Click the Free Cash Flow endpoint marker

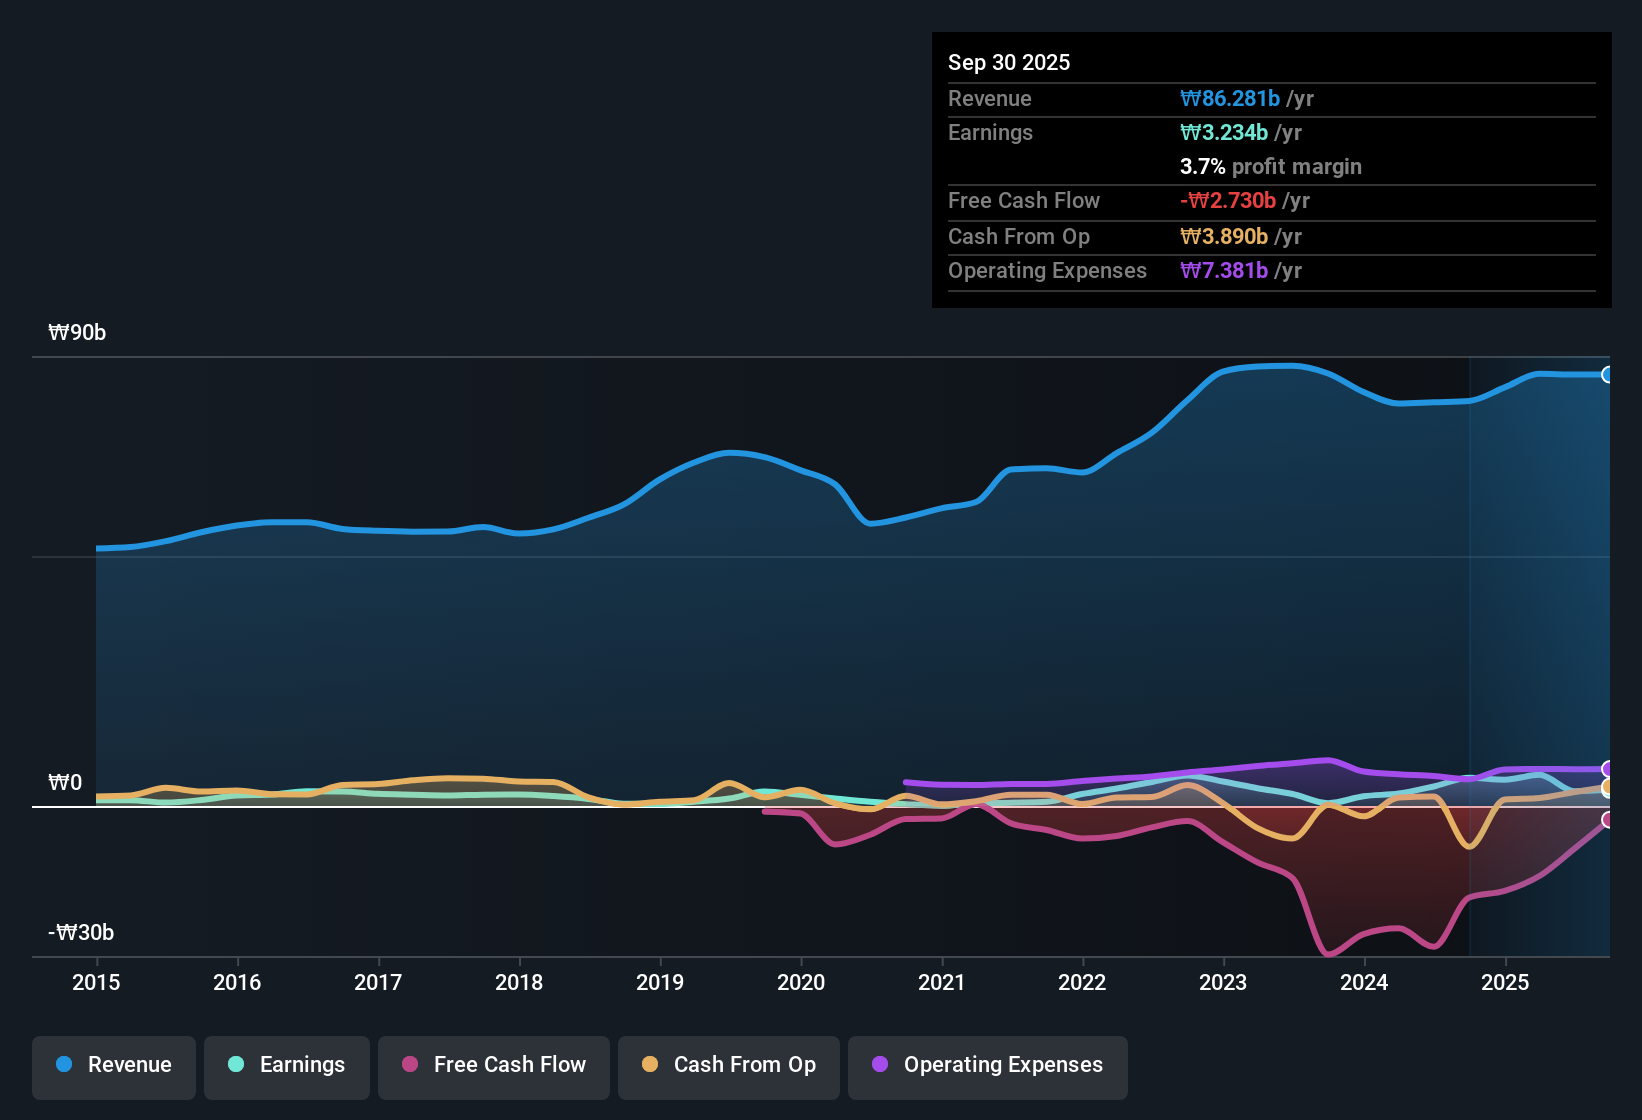coord(1608,821)
